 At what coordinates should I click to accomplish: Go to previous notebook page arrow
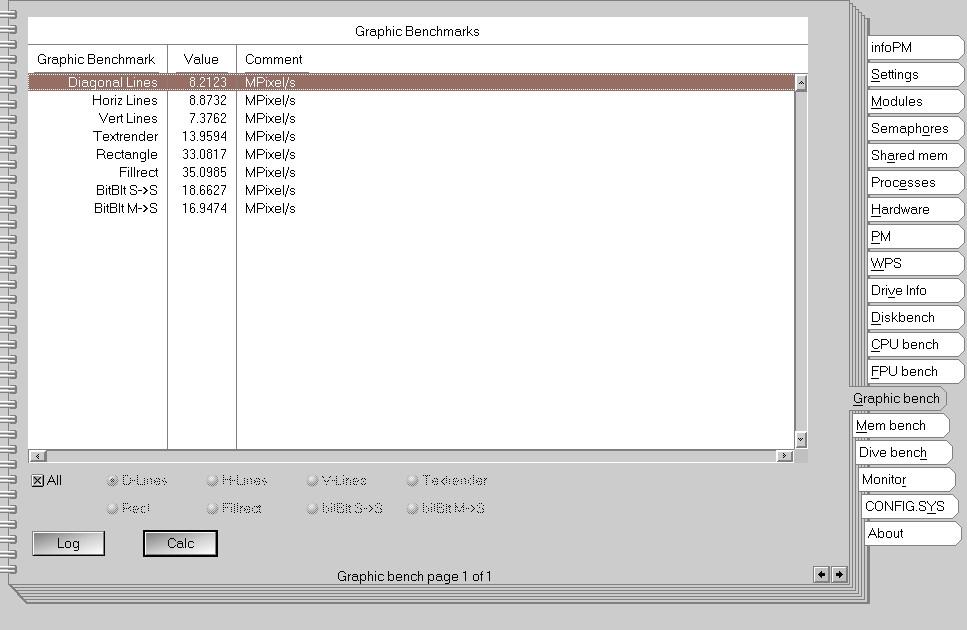pyautogui.click(x=822, y=574)
